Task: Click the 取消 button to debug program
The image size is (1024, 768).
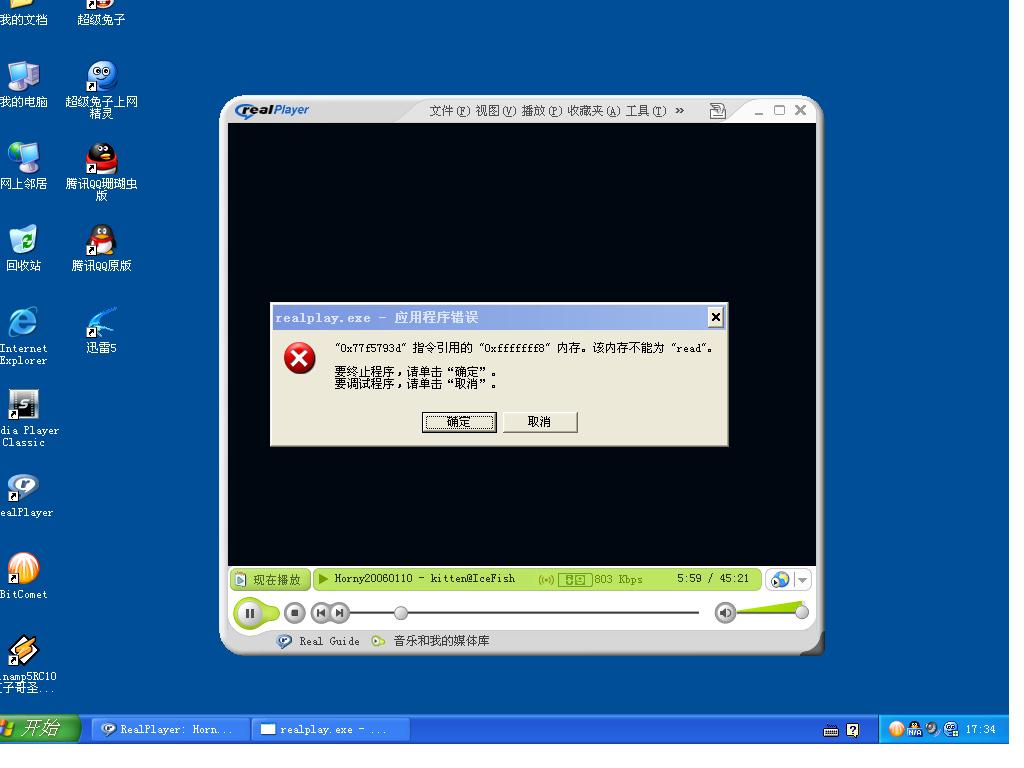Action: (539, 422)
